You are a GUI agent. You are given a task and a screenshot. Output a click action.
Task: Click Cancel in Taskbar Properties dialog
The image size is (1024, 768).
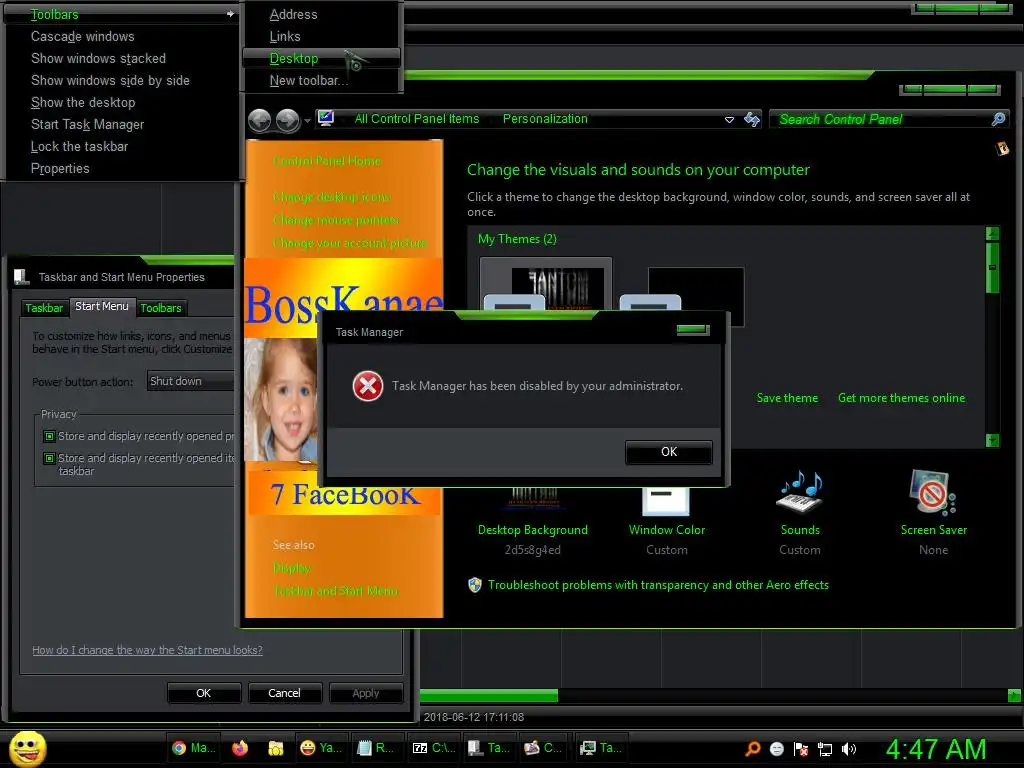[284, 693]
